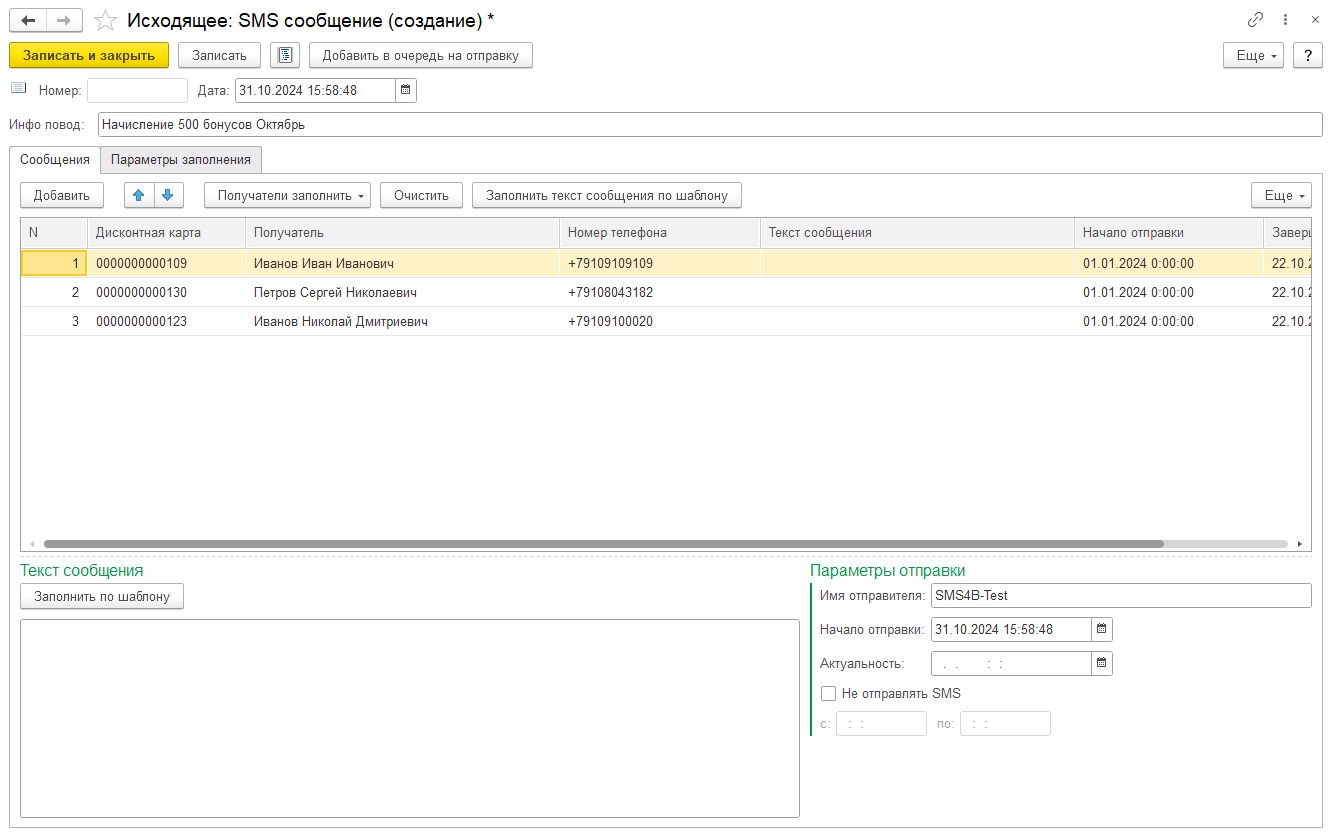This screenshot has width=1336, height=838.
Task: Click phone number +79108043182
Action: [610, 293]
